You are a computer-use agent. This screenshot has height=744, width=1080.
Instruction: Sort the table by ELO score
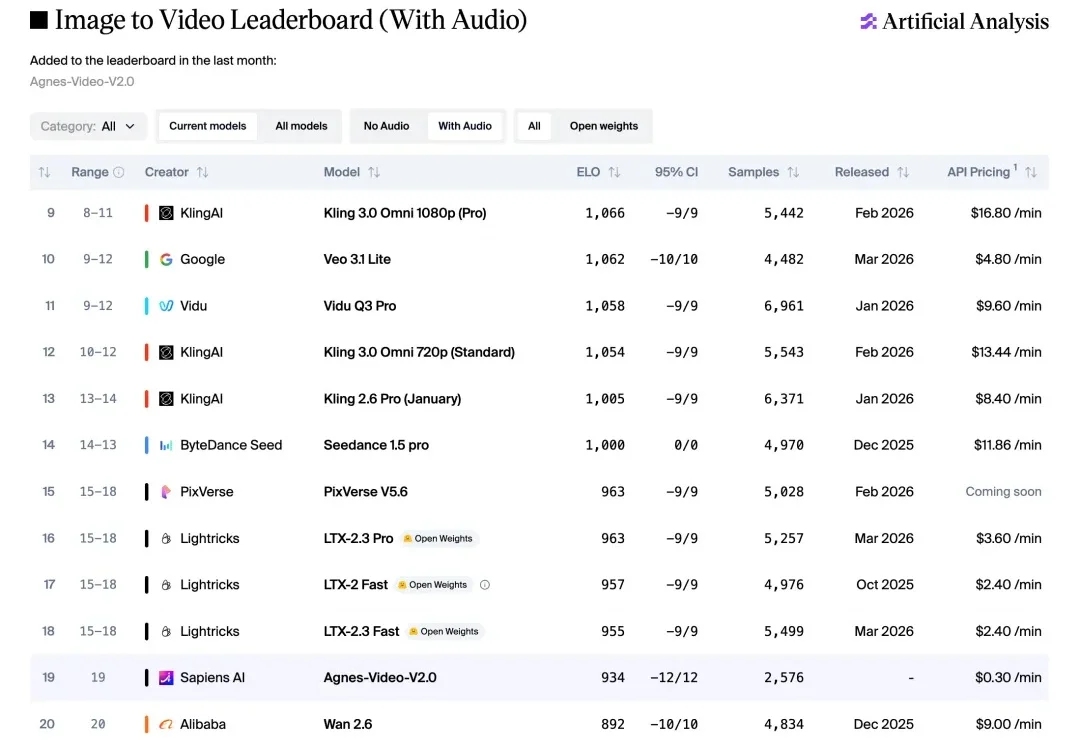click(x=614, y=172)
